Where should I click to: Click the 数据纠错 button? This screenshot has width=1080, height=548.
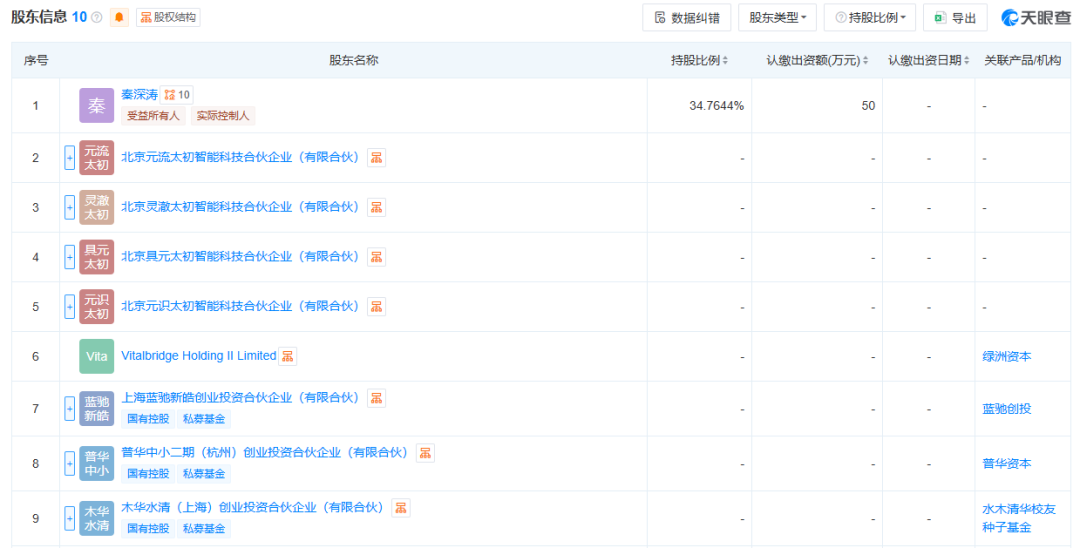click(687, 18)
